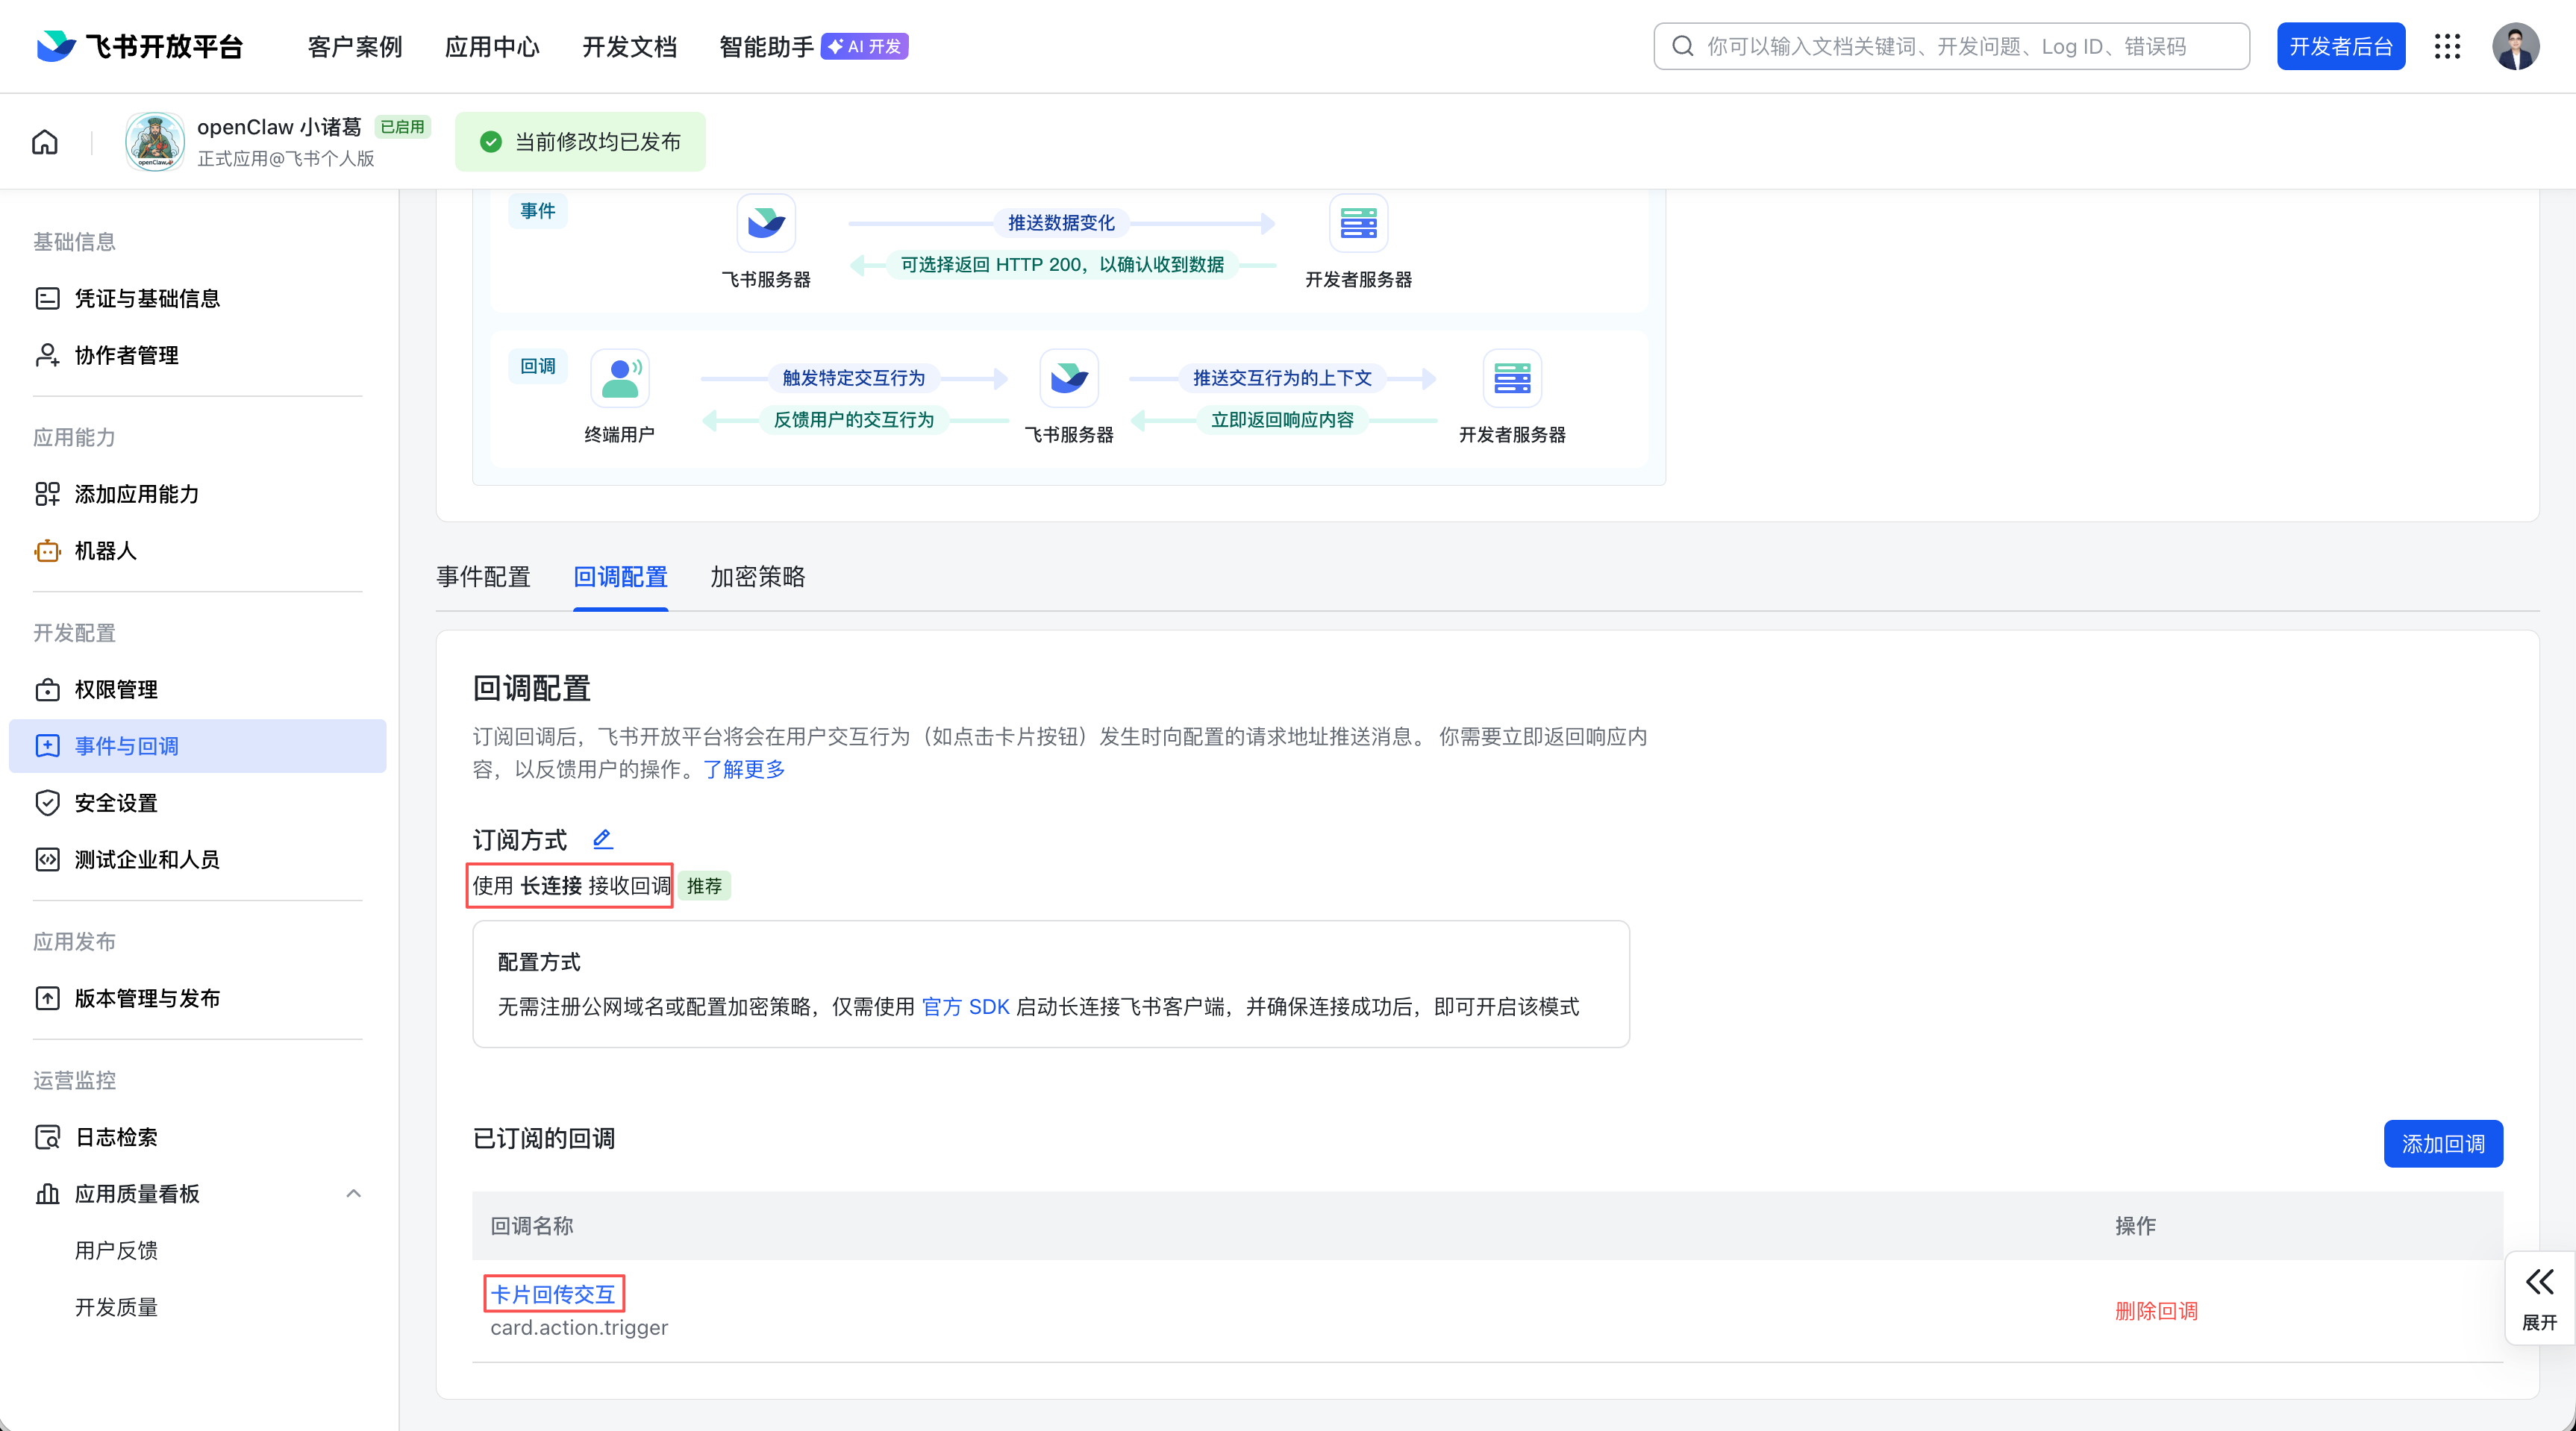This screenshot has width=2576, height=1431.
Task: Click the 删除回调 link
Action: (x=2156, y=1311)
